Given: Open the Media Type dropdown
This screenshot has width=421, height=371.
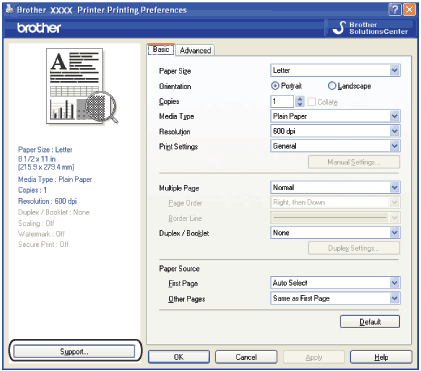Looking at the screenshot, I should coord(335,116).
